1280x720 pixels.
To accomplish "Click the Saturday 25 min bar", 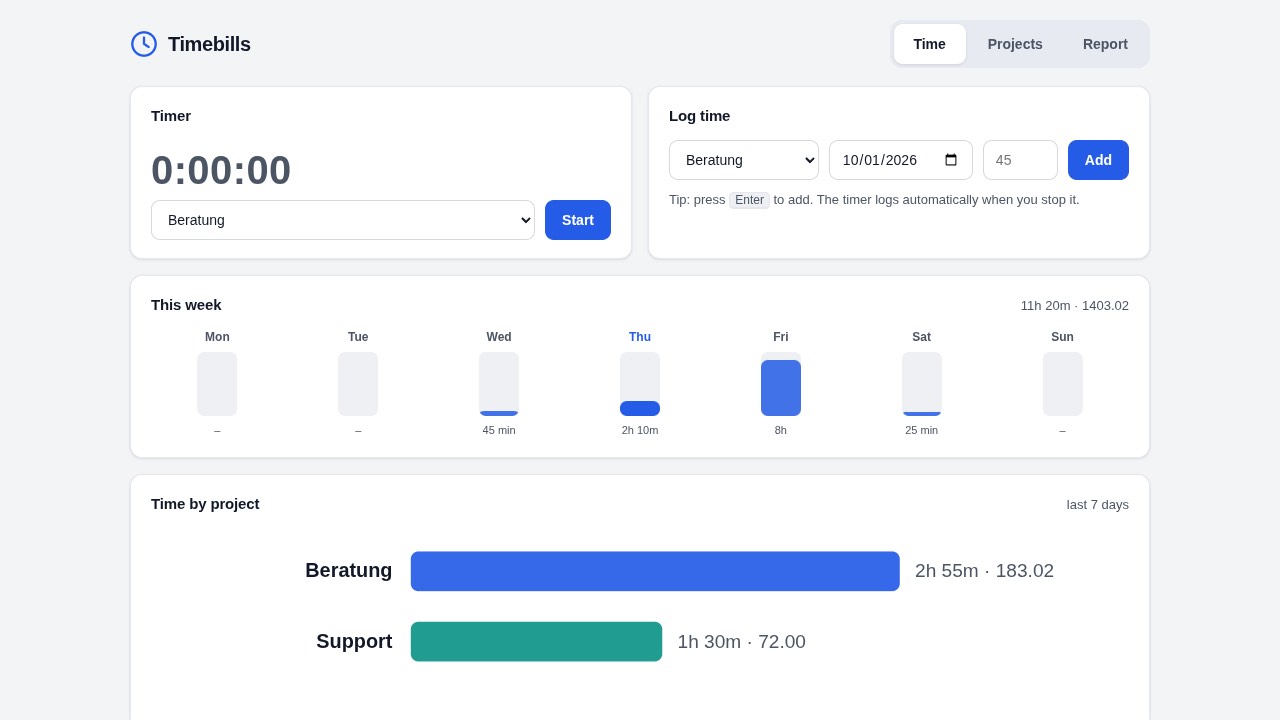I will tap(922, 414).
